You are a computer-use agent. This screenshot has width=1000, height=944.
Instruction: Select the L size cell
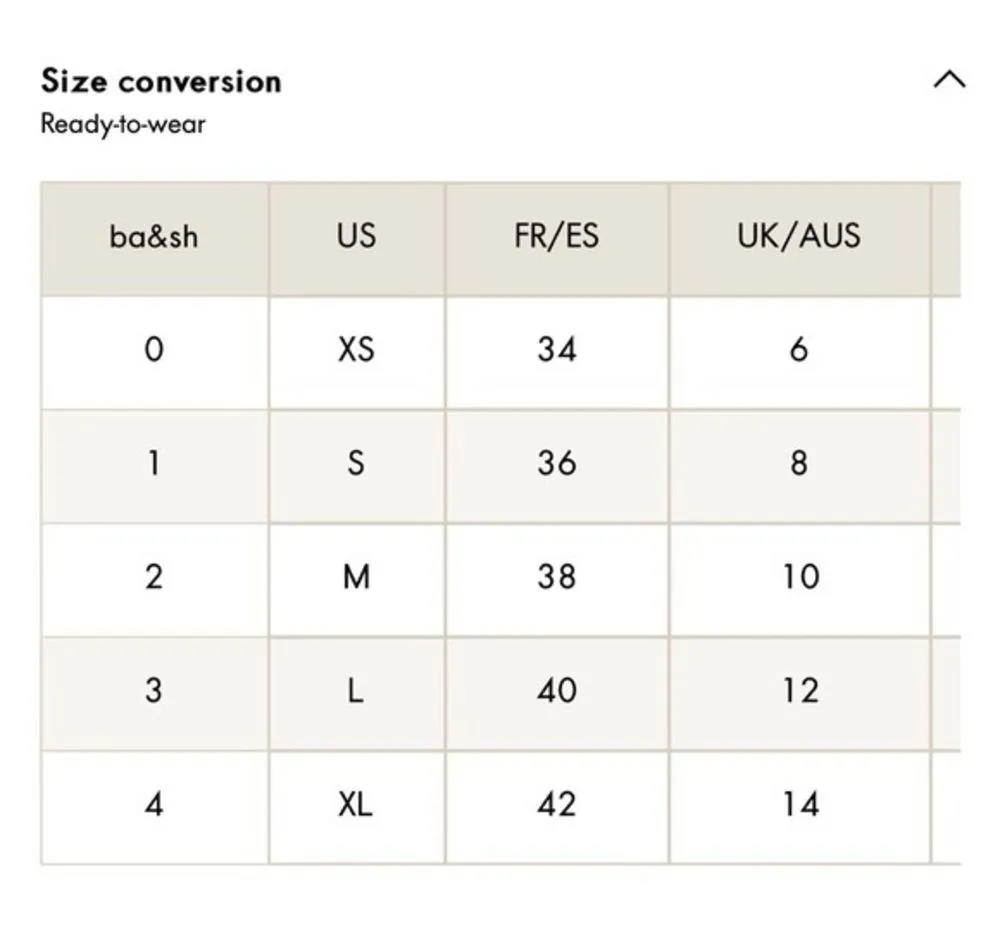coord(356,691)
